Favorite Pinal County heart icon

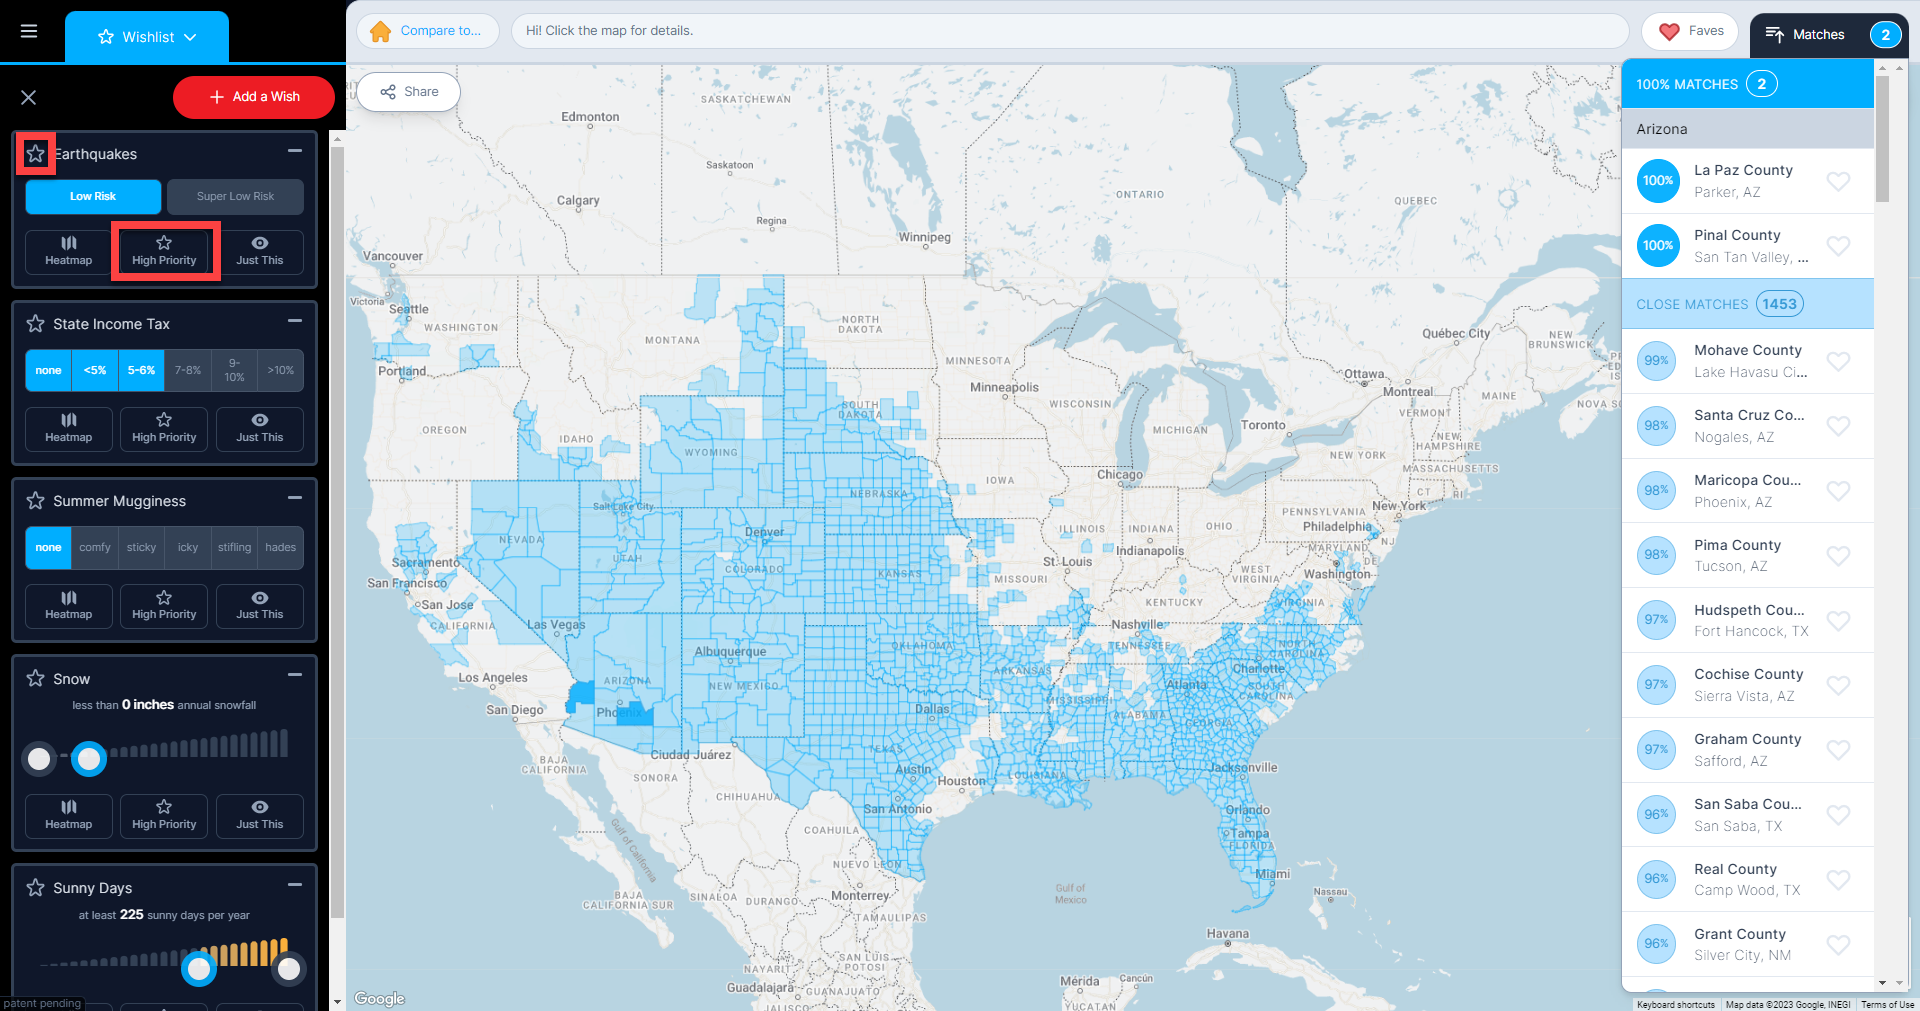point(1838,246)
